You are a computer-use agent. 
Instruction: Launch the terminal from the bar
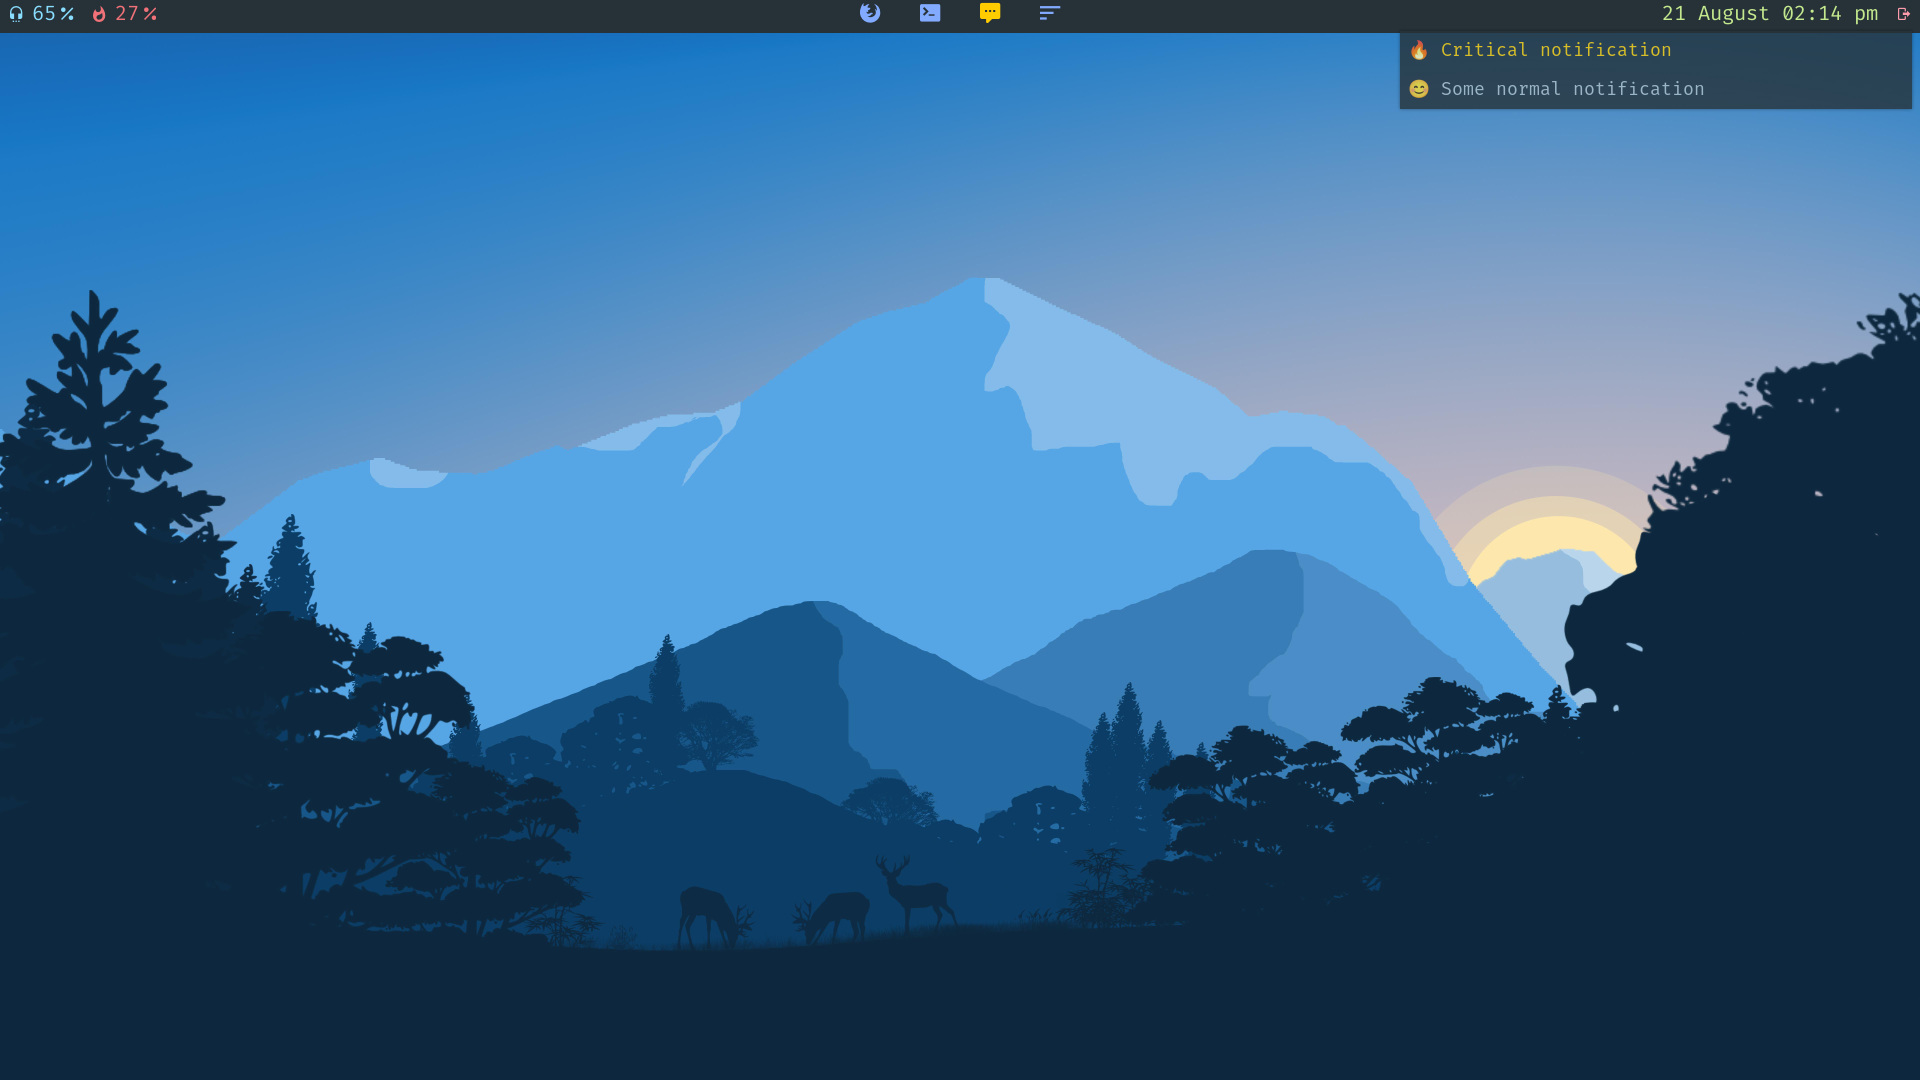930,13
